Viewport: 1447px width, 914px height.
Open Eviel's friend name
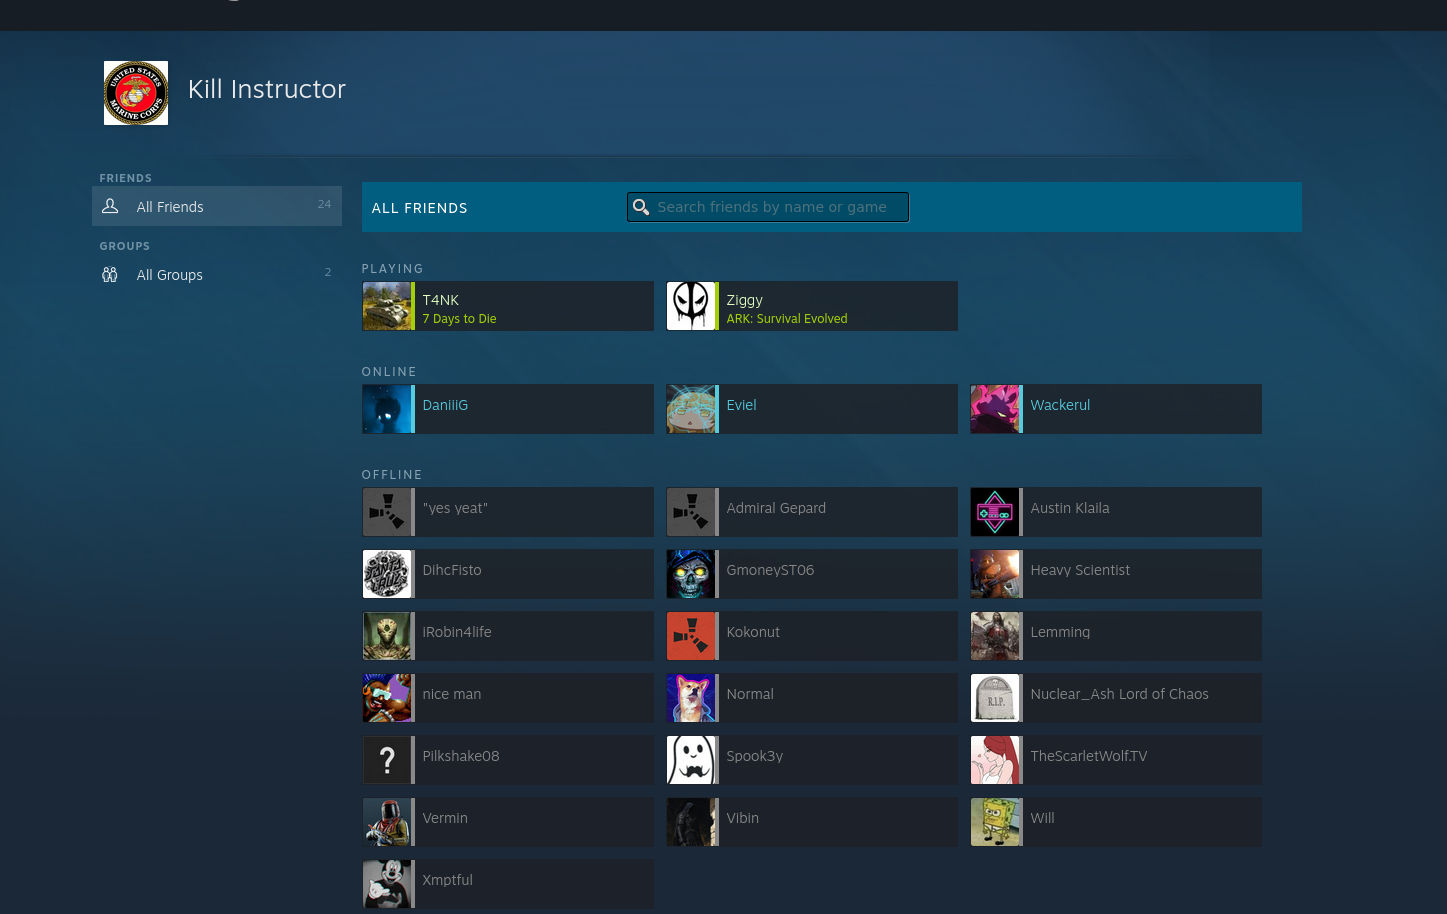[741, 405]
